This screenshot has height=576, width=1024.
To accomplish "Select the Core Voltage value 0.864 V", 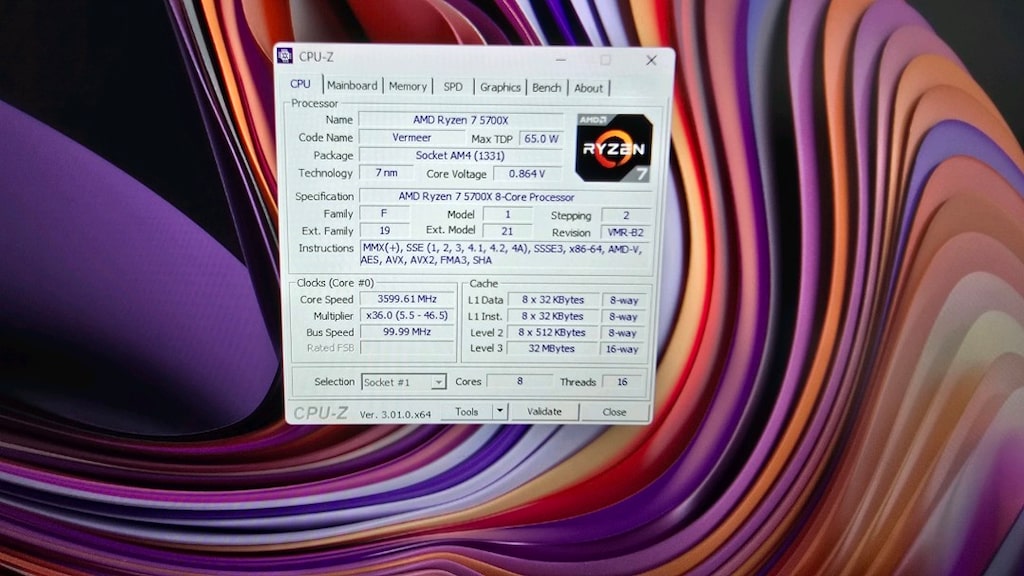I will (x=527, y=174).
